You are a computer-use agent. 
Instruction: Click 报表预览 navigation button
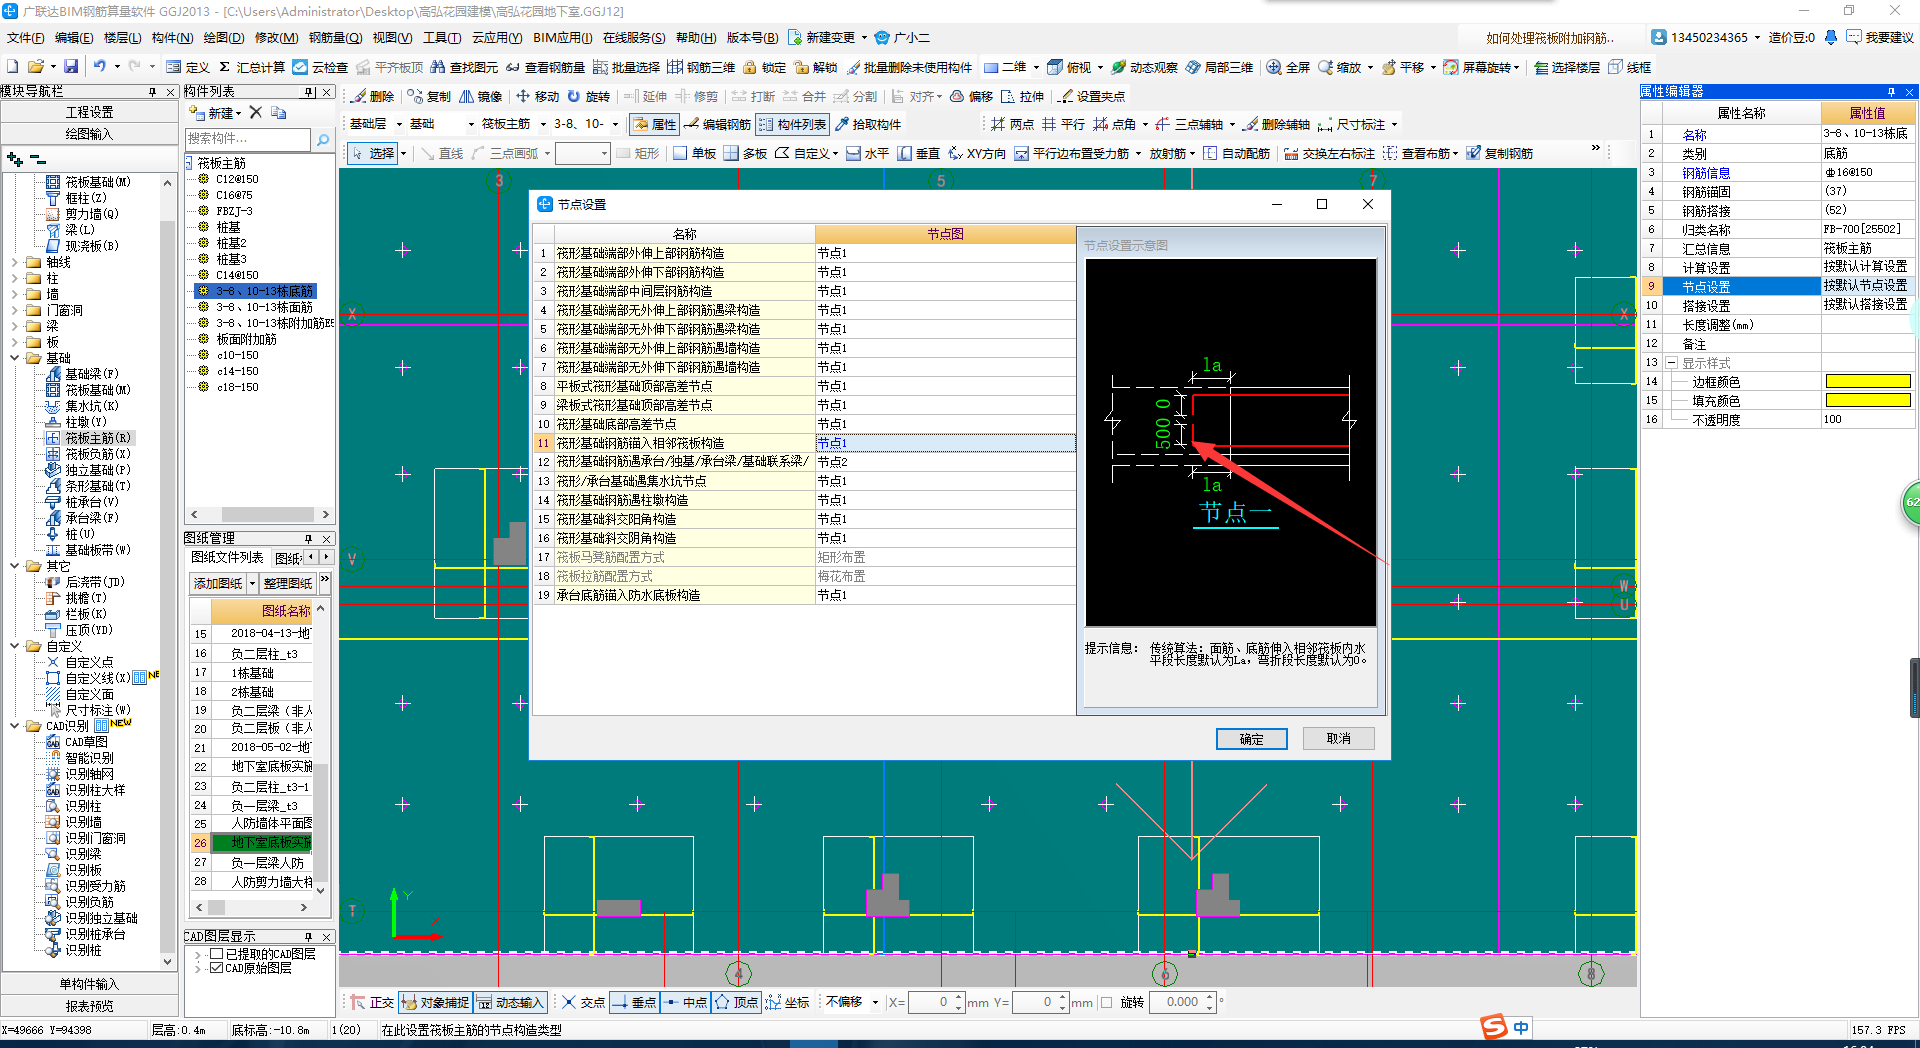[x=89, y=1006]
